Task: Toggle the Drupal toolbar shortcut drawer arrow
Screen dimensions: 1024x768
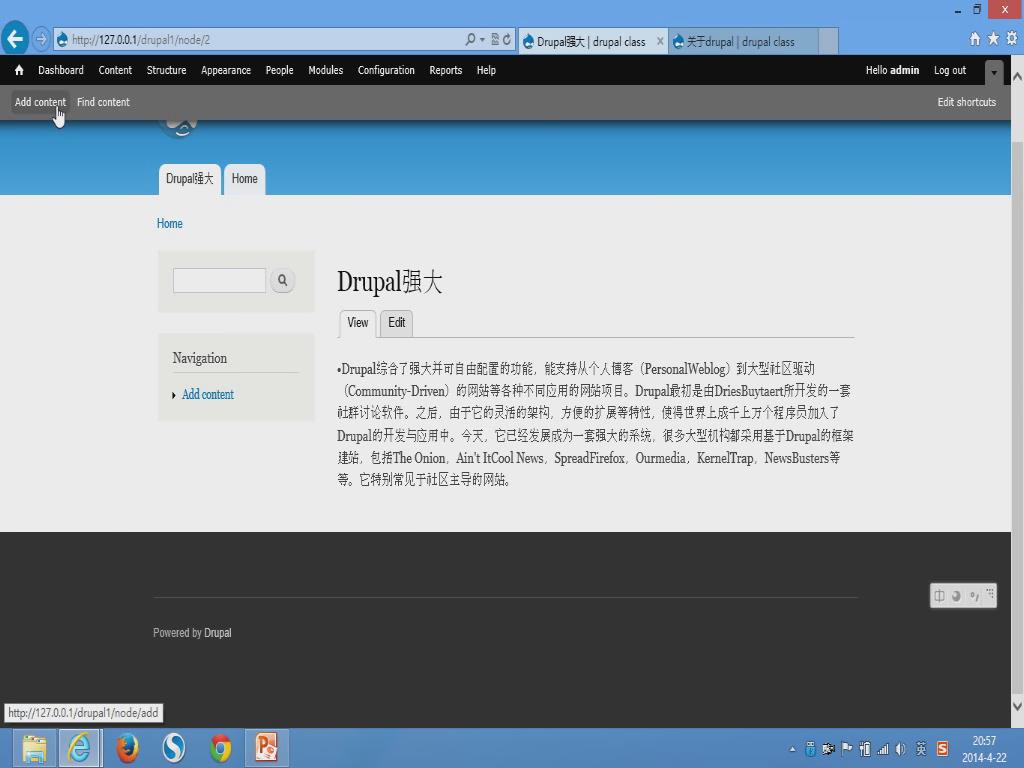Action: click(993, 72)
